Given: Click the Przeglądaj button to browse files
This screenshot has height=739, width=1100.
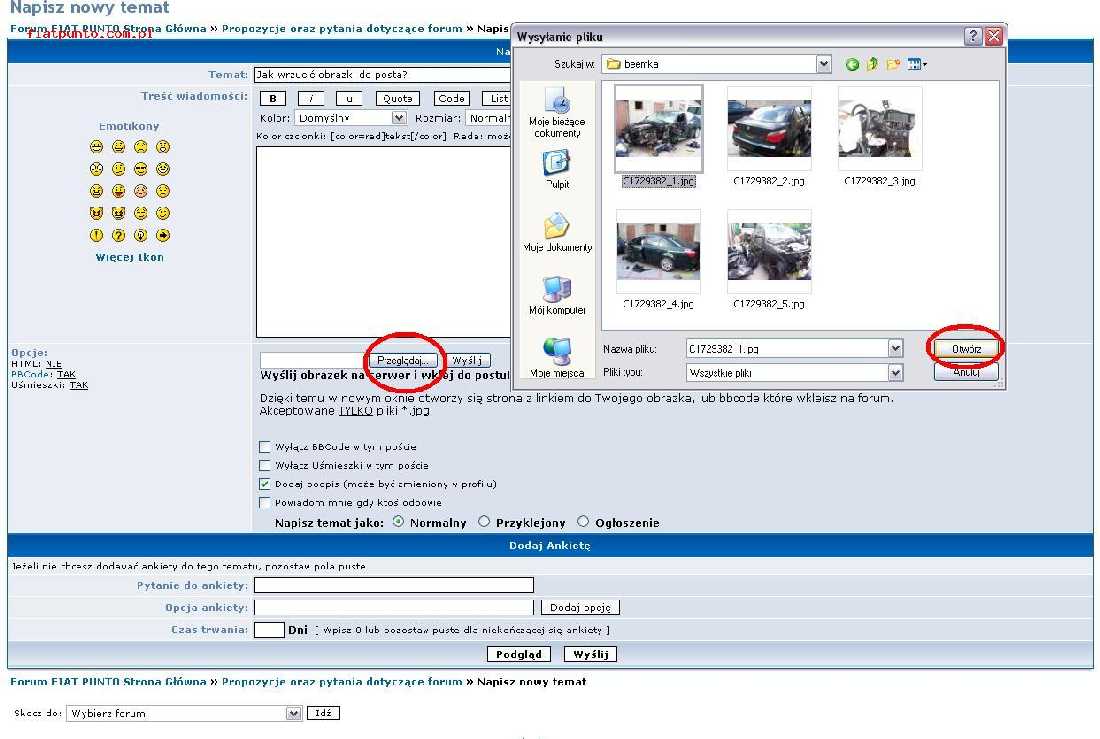Looking at the screenshot, I should (x=403, y=360).
